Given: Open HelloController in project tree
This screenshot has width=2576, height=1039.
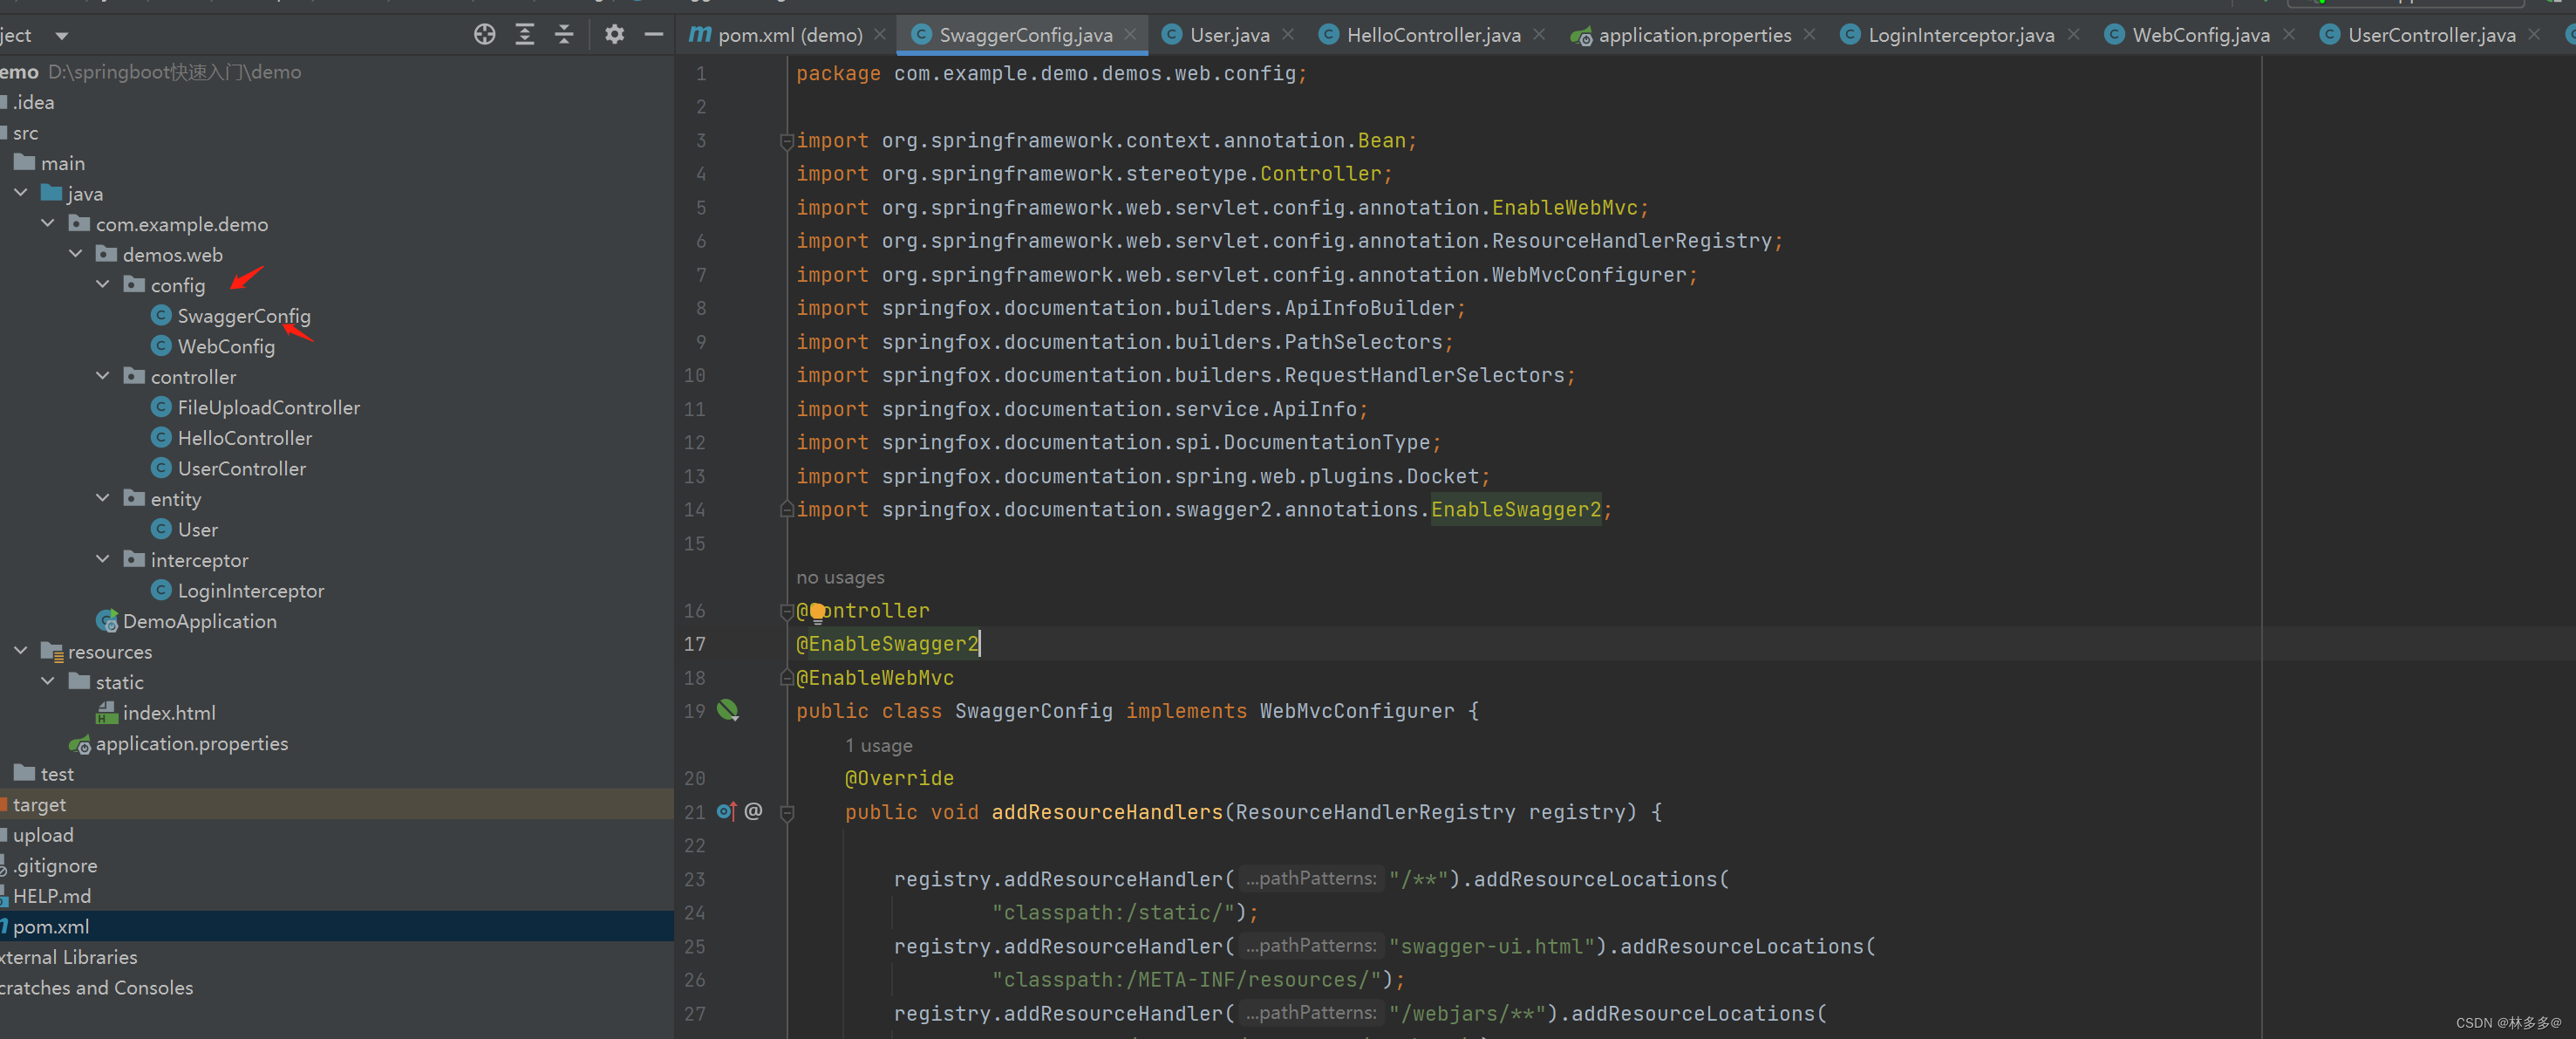Looking at the screenshot, I should pos(244,438).
